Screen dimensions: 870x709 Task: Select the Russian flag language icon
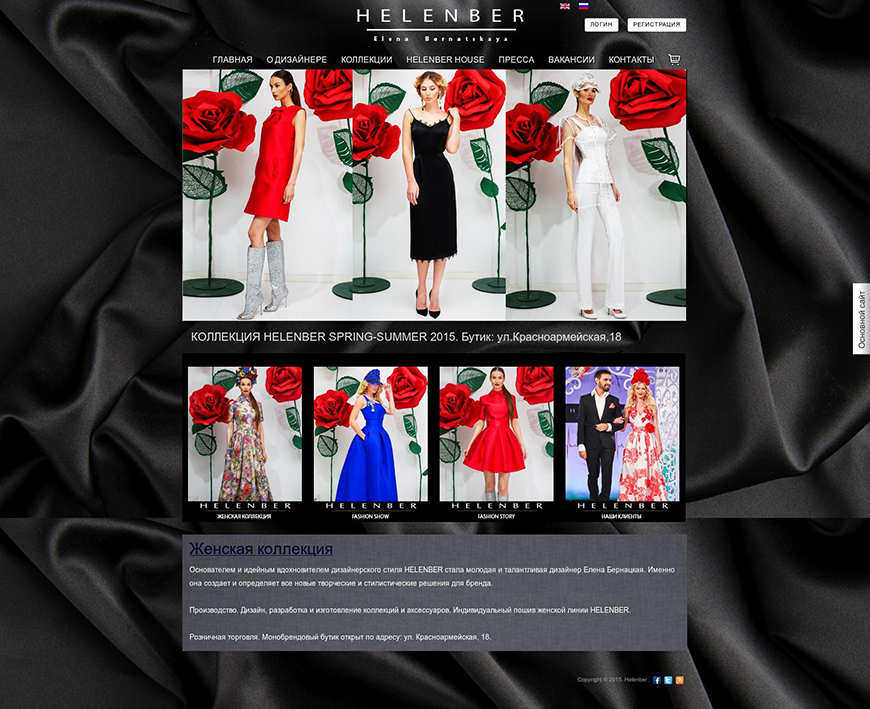584,6
